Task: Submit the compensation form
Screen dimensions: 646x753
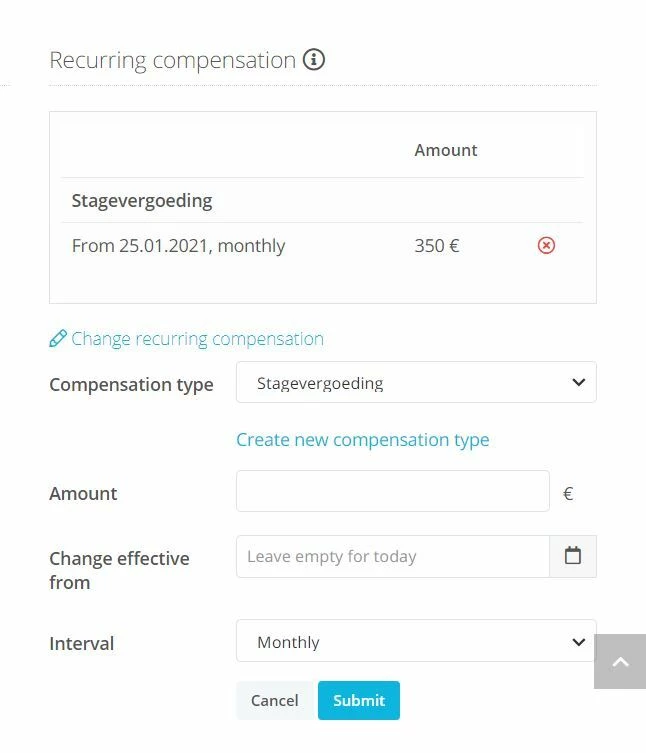Action: coord(359,700)
